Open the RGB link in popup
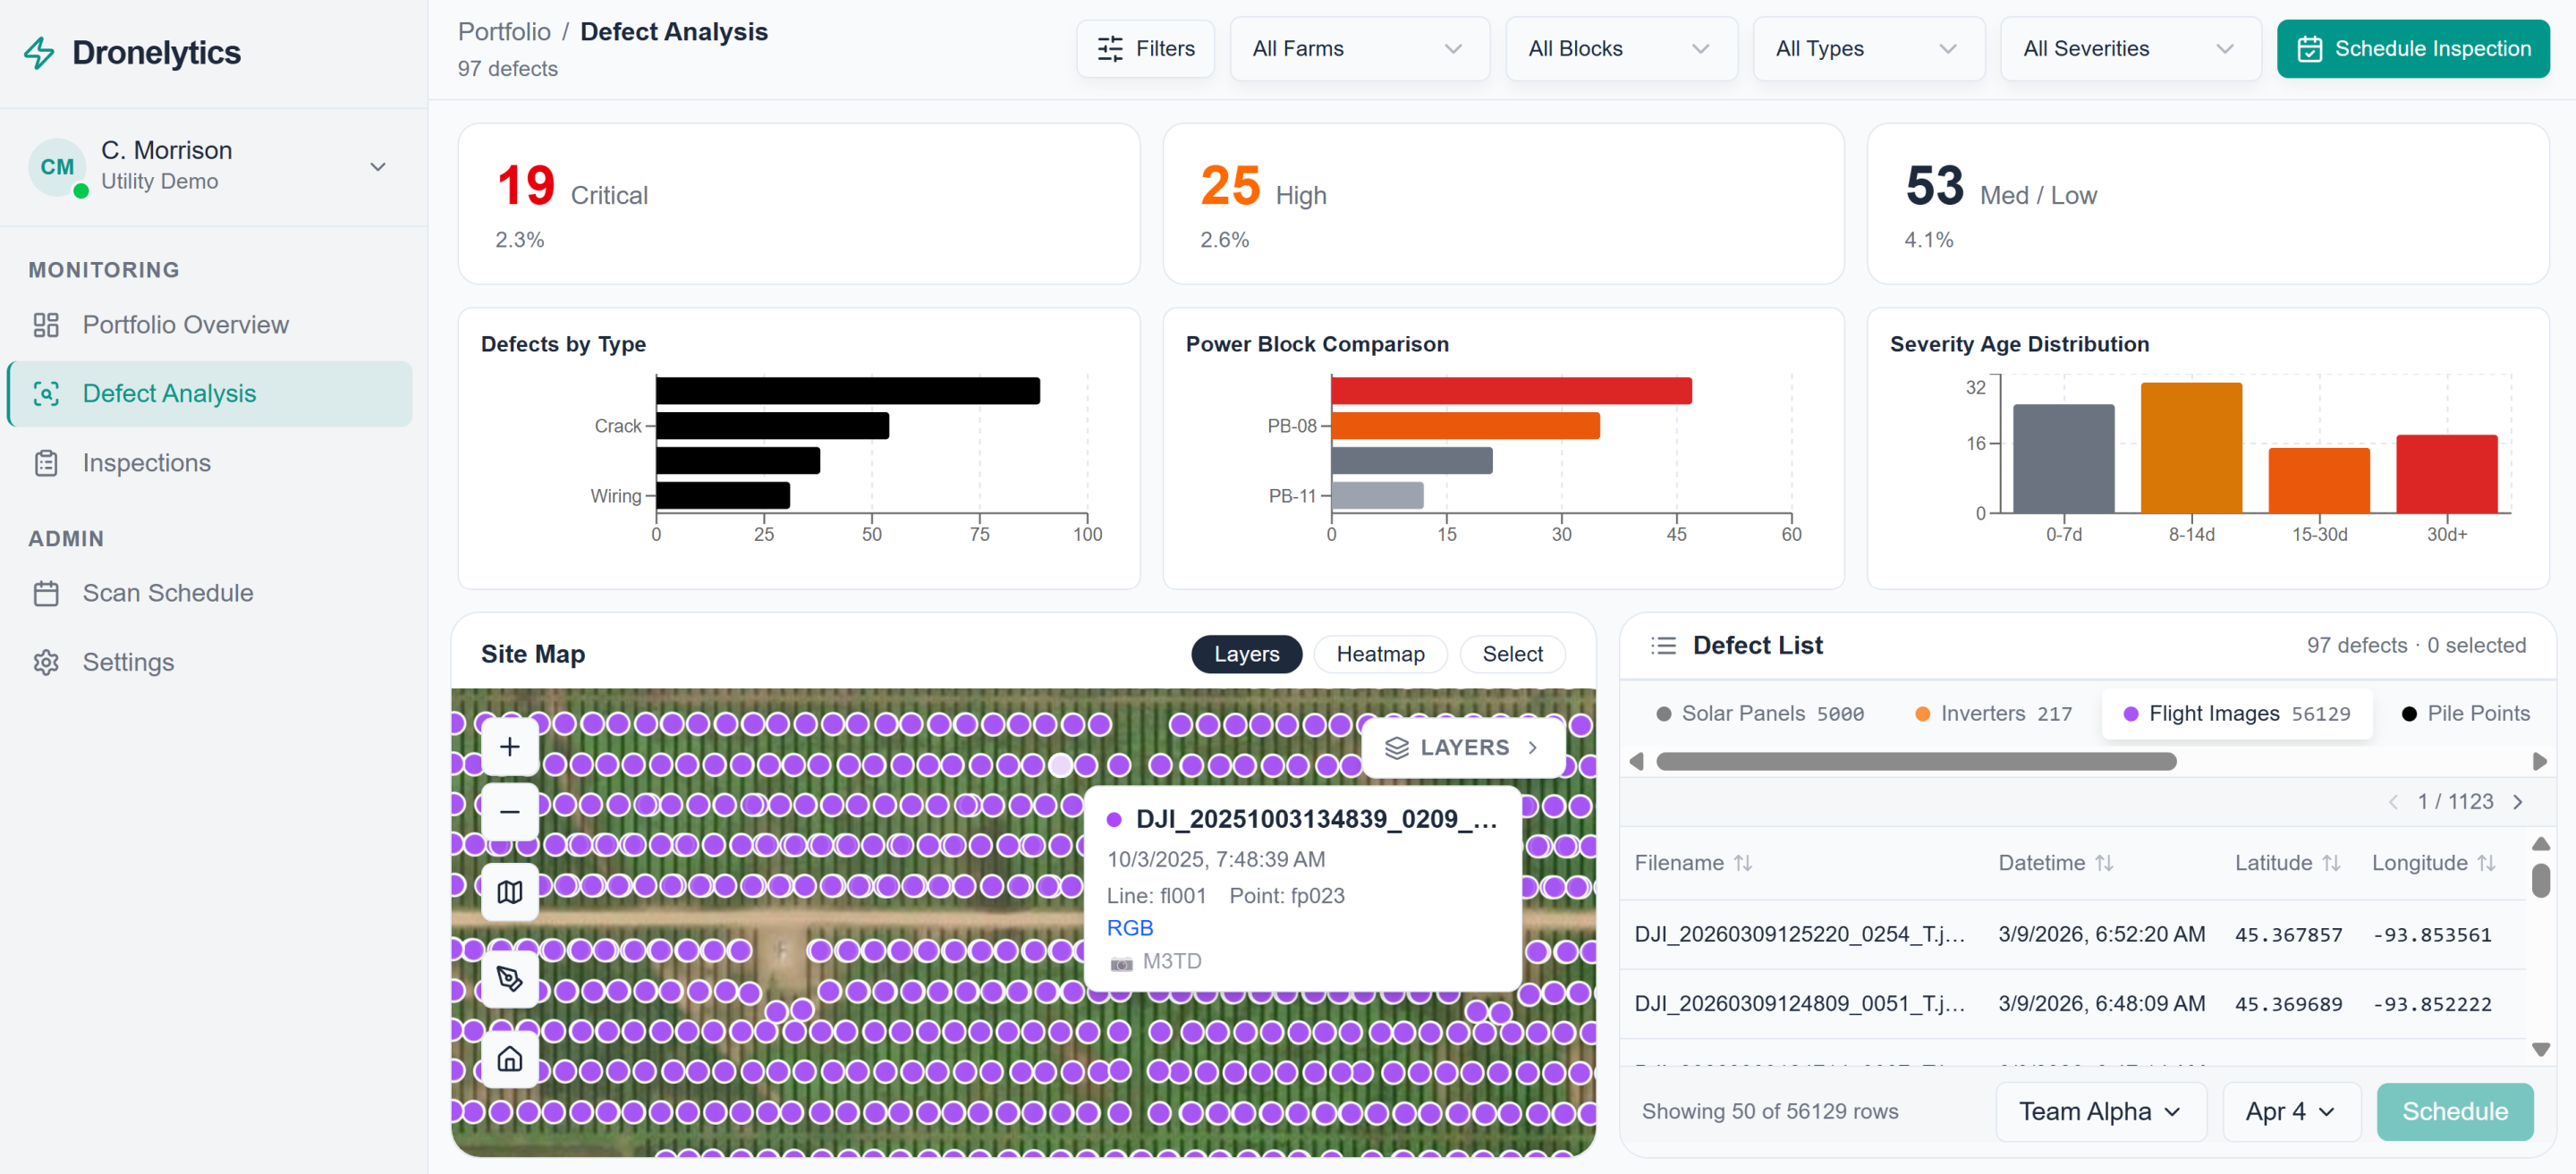Screen dimensions: 2576x1174 pyautogui.click(x=1129, y=928)
